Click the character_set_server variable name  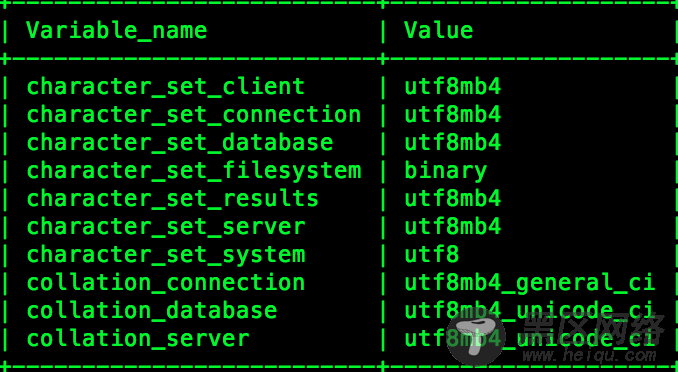[166, 227]
